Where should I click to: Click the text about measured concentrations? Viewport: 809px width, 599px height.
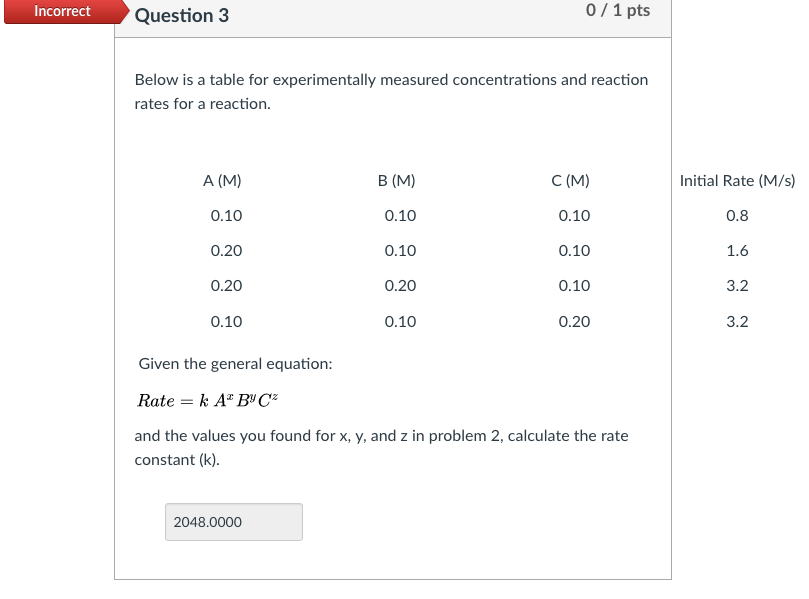(x=390, y=91)
